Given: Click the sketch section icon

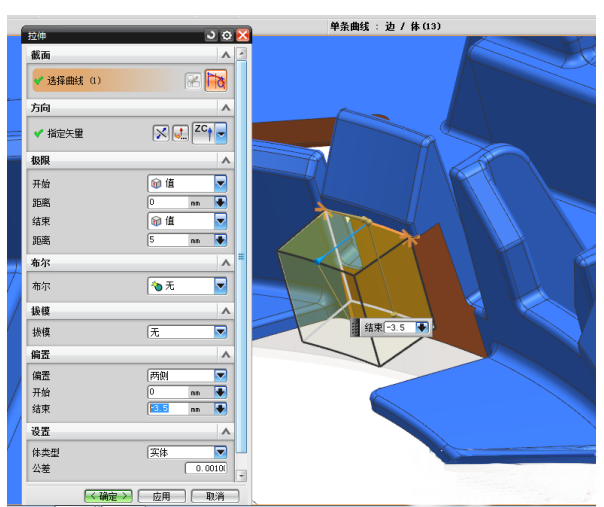Looking at the screenshot, I should pyautogui.click(x=192, y=81).
